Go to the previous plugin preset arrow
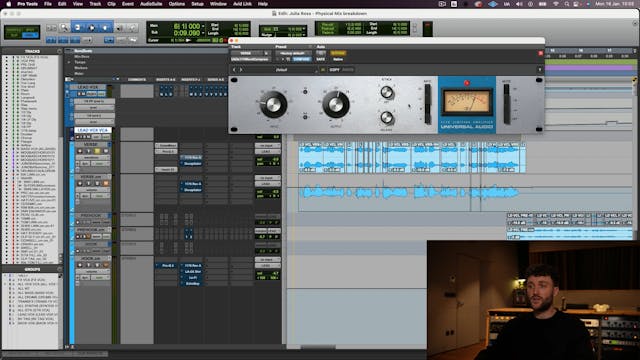This screenshot has width=640, height=360. point(234,70)
